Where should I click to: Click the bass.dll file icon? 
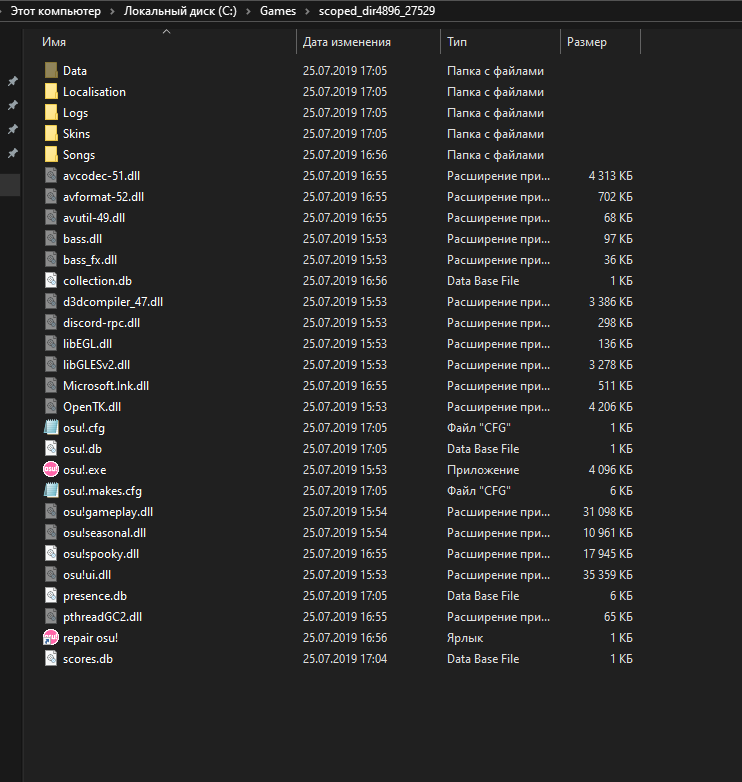coord(51,238)
